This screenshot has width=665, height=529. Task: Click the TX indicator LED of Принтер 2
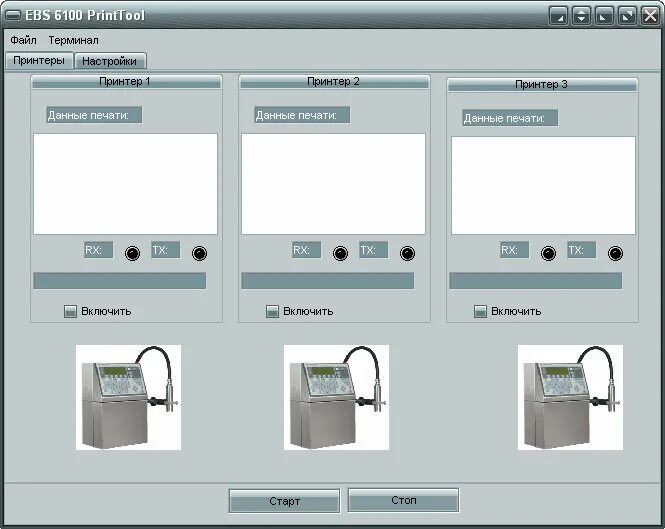click(407, 253)
